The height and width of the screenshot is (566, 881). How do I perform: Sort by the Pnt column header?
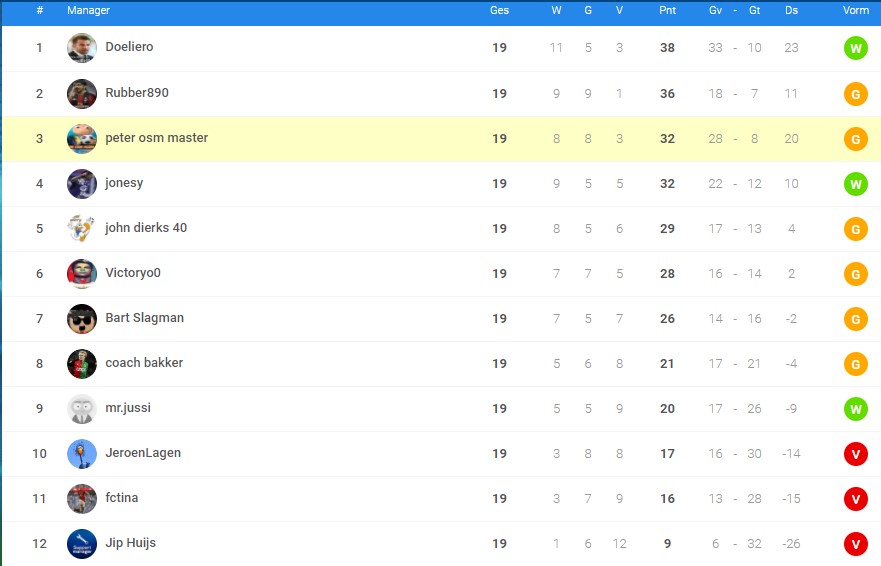[667, 10]
